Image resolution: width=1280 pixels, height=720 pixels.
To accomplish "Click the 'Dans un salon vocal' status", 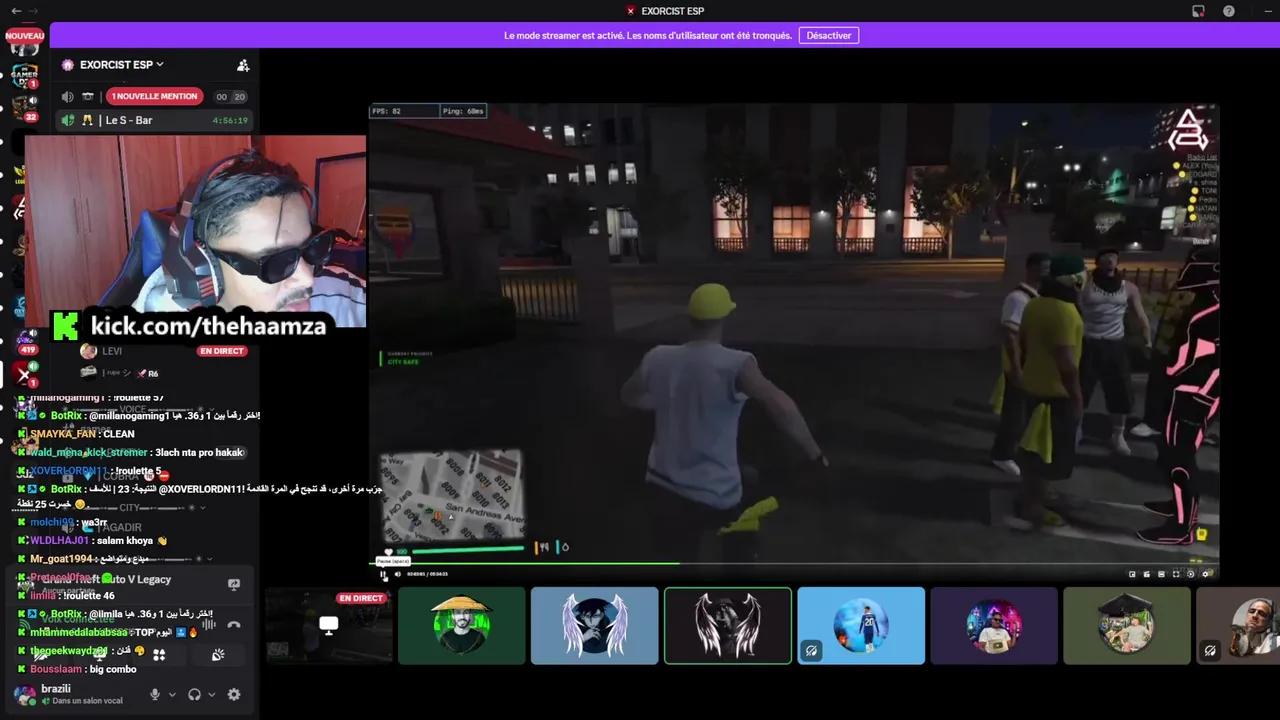I will [87, 701].
